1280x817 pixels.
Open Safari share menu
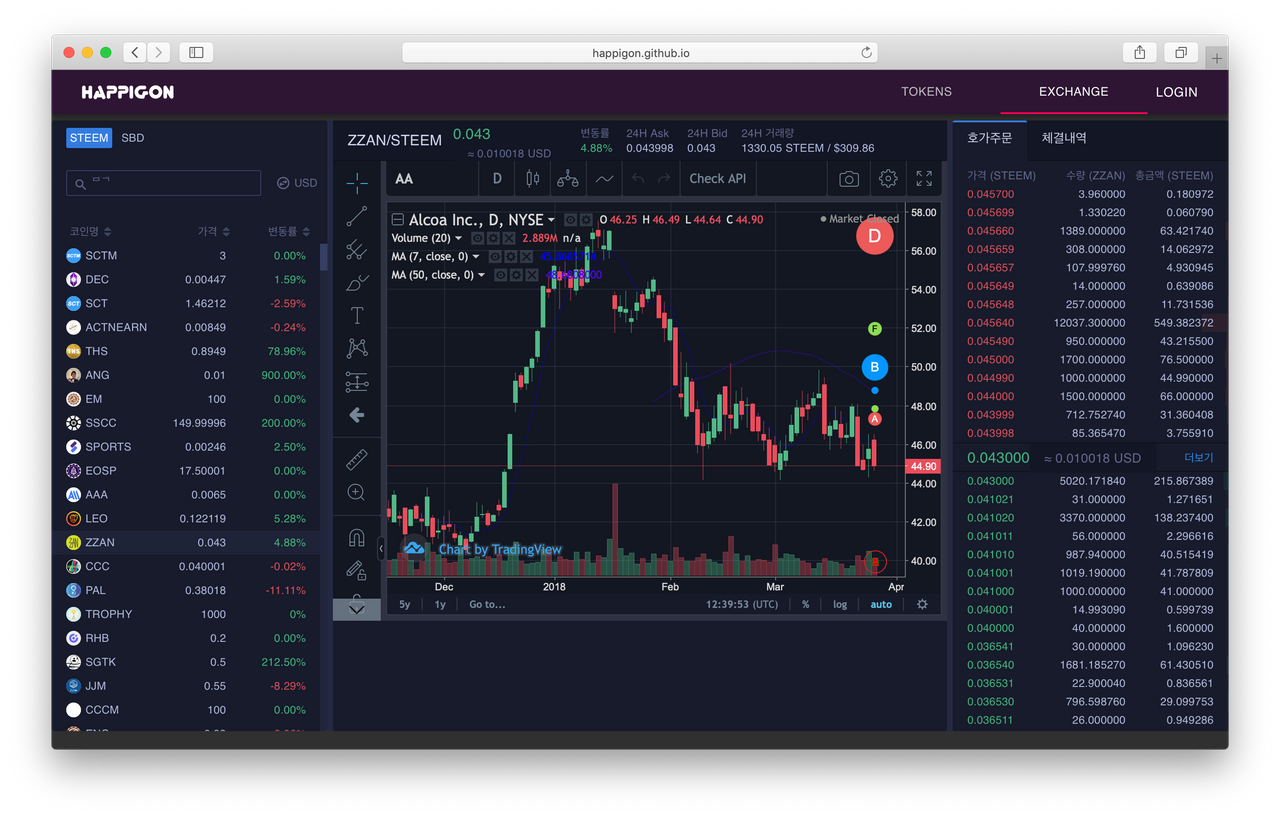[x=1140, y=53]
